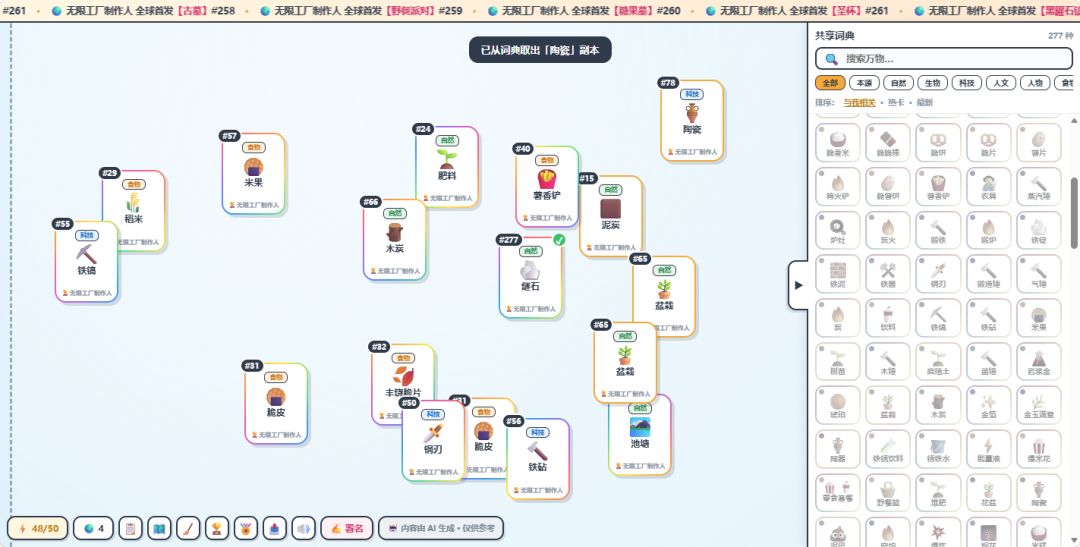The width and height of the screenshot is (1080, 547).
Task: Toggle the green checkmark on the 燧石 card
Action: 559,240
